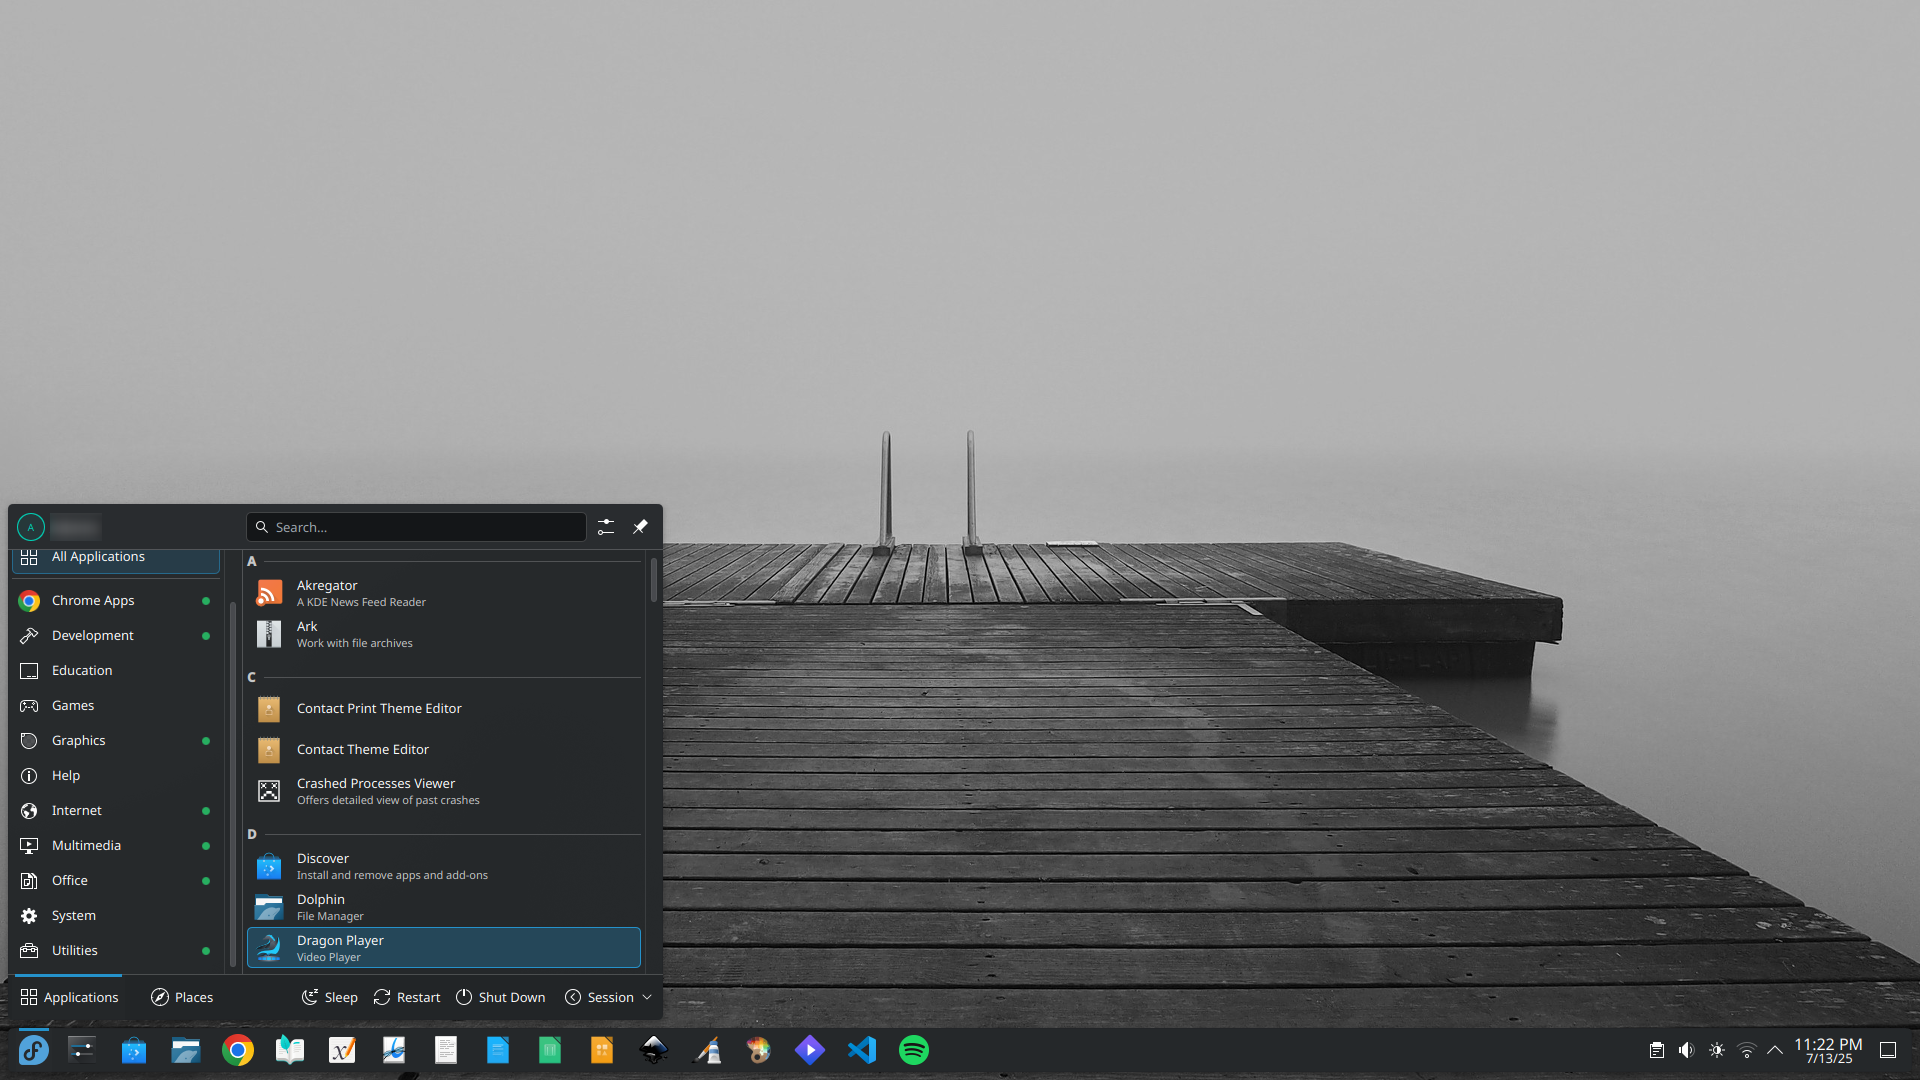The width and height of the screenshot is (1920, 1080).
Task: Click the Restart button
Action: tap(407, 997)
